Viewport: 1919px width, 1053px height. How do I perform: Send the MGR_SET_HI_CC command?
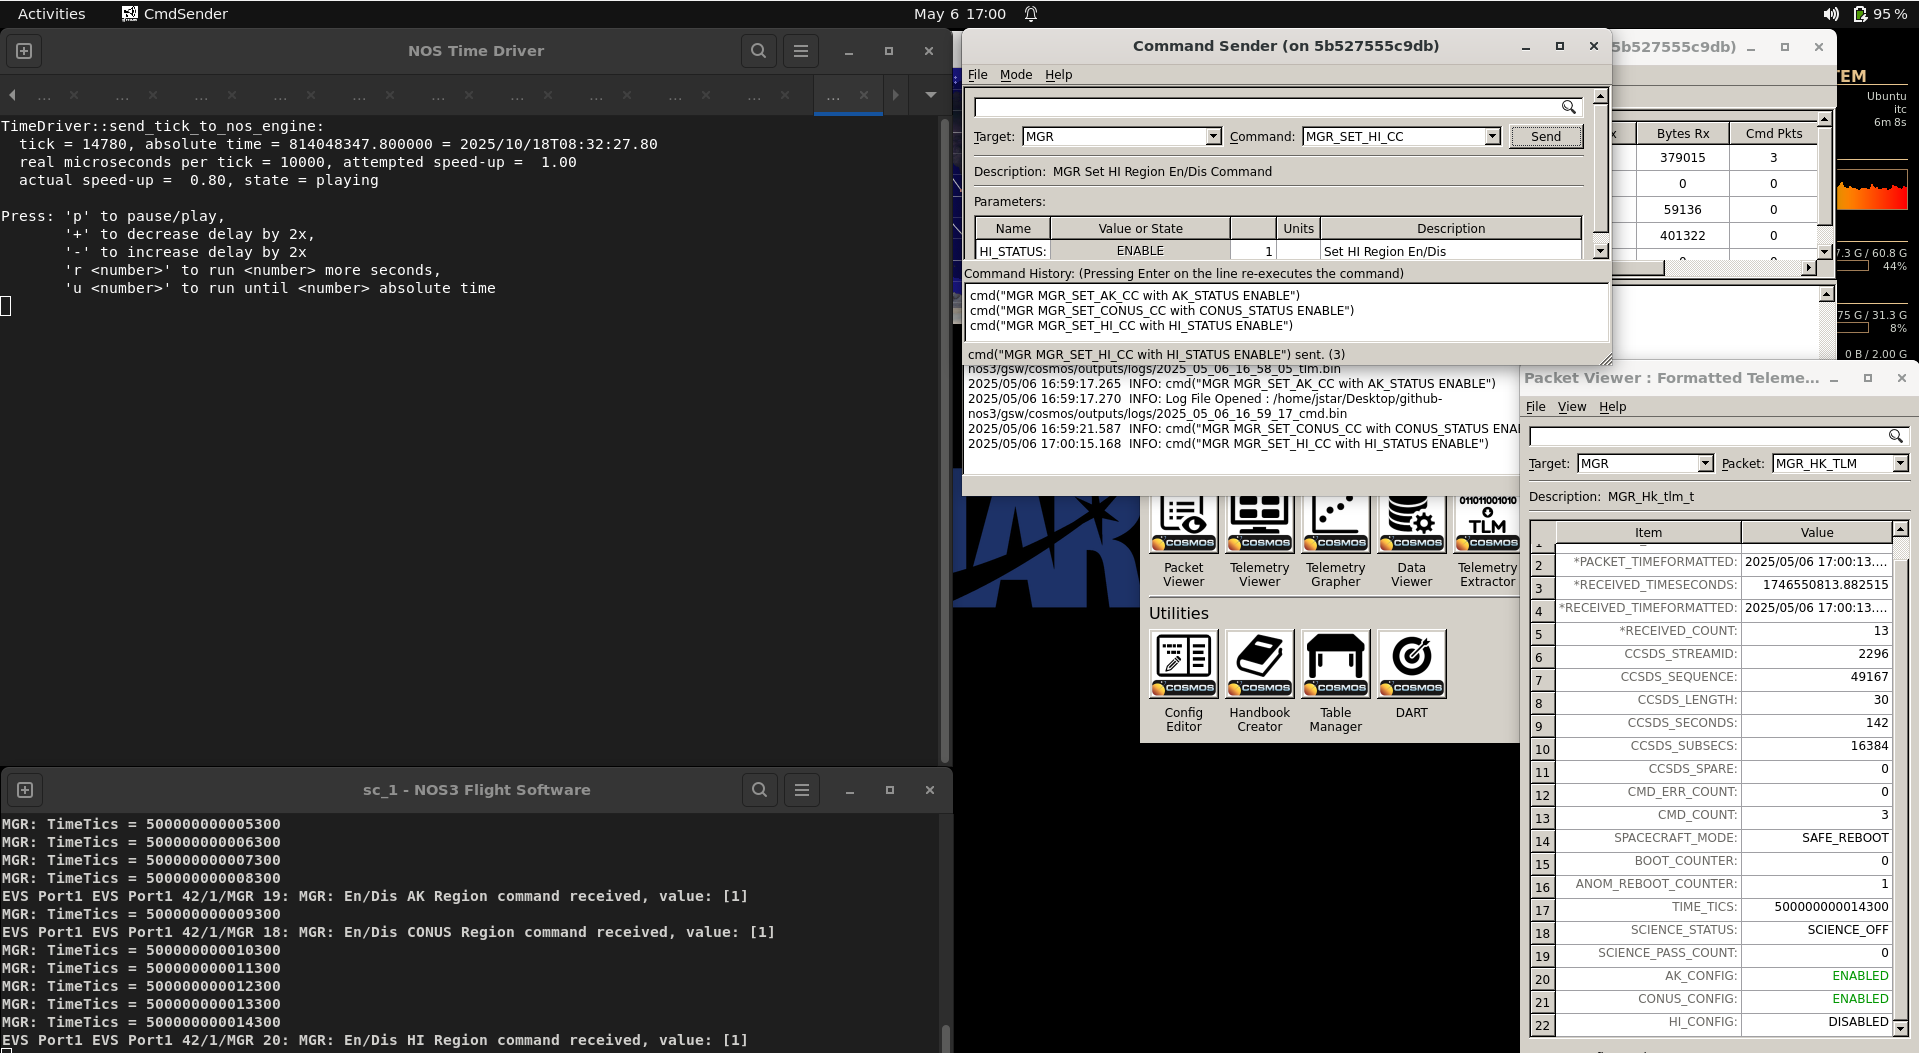click(1546, 137)
